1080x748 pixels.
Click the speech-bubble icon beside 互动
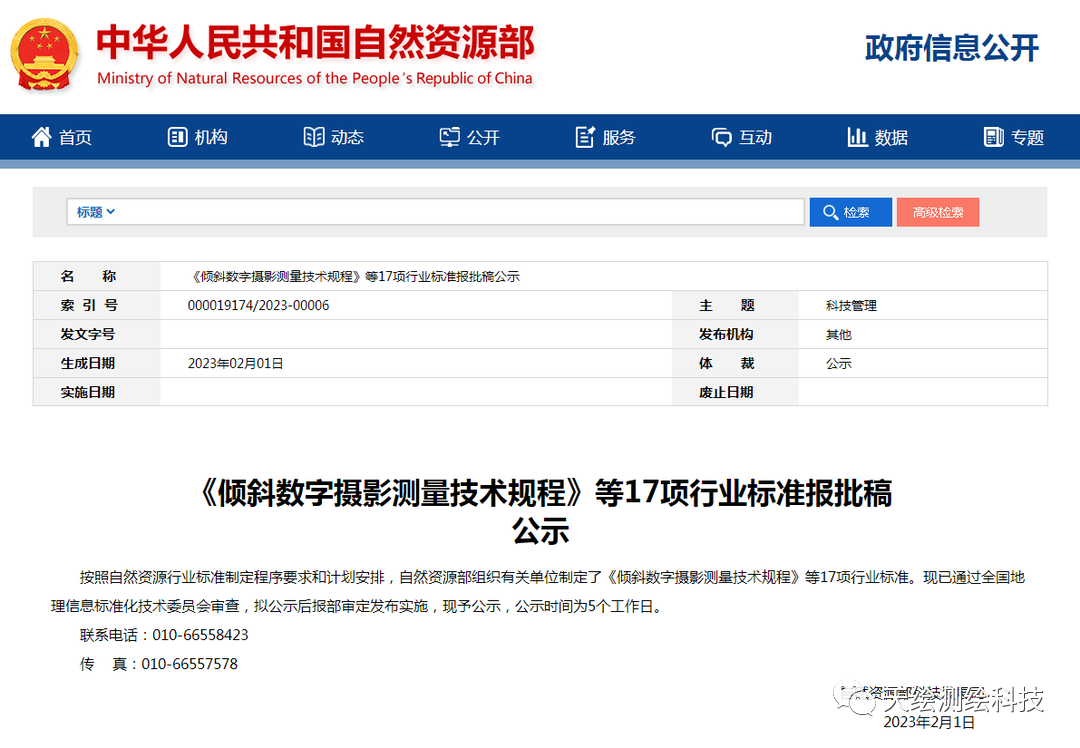click(720, 137)
